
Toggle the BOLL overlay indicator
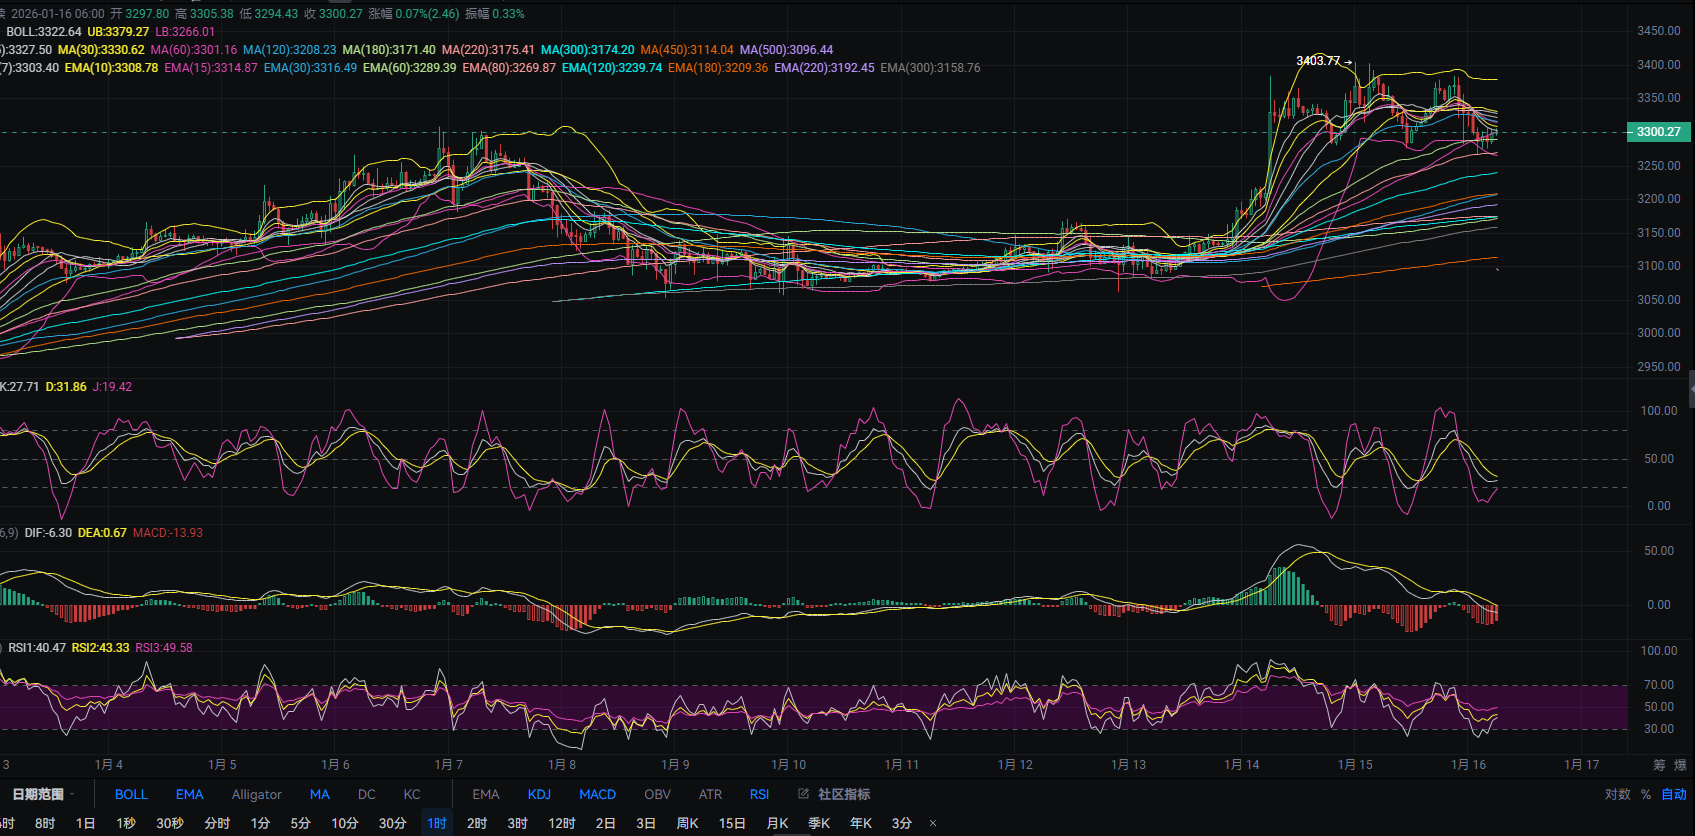point(131,794)
